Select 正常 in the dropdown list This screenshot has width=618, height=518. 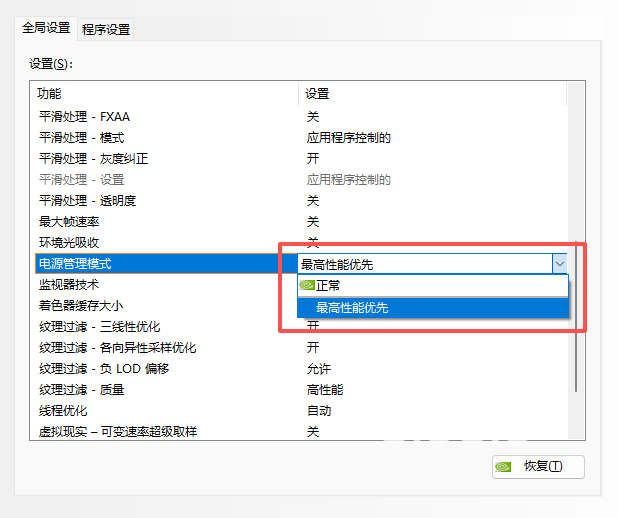pos(328,286)
